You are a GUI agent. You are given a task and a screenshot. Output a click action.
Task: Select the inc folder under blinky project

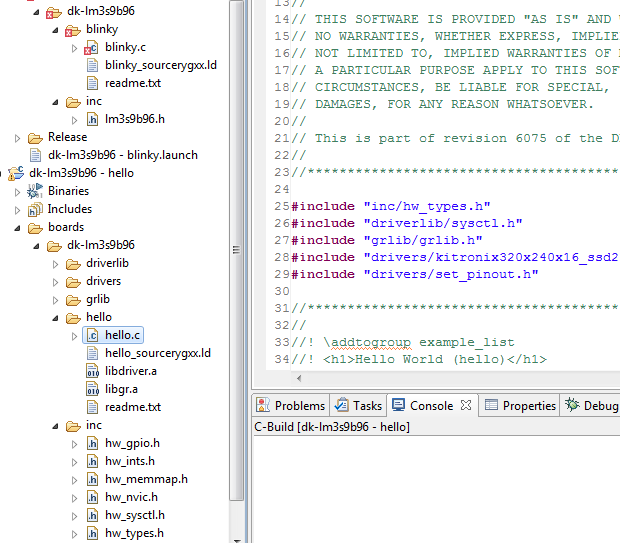click(94, 102)
